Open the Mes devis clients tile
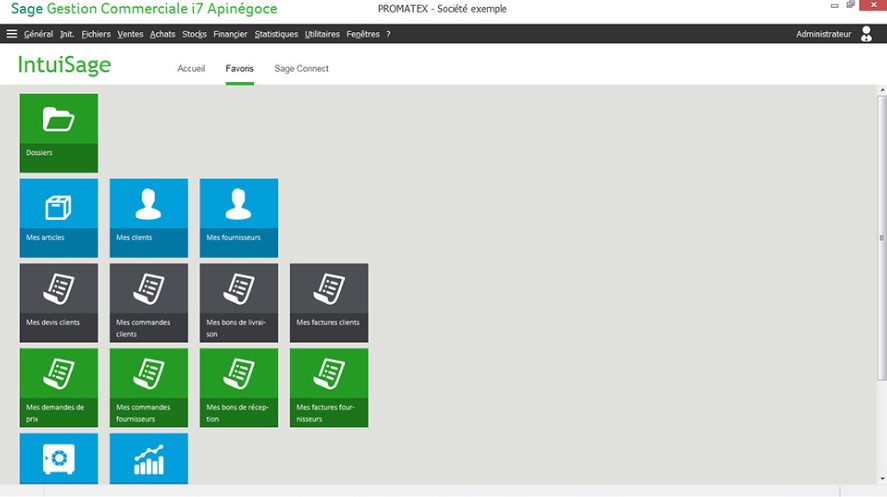The height and width of the screenshot is (497, 887). click(x=59, y=302)
